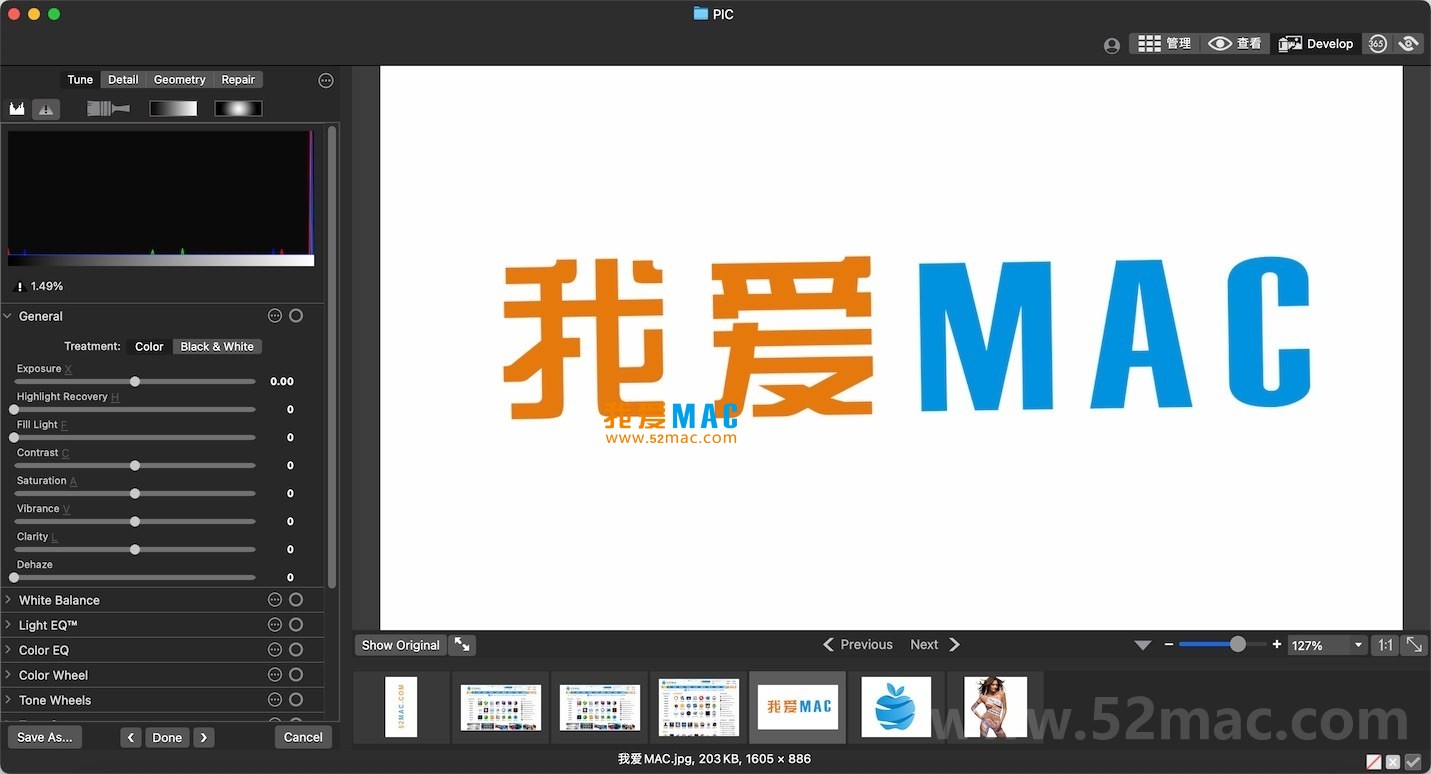Toggle the General section enable circle
The image size is (1431, 774).
296,315
